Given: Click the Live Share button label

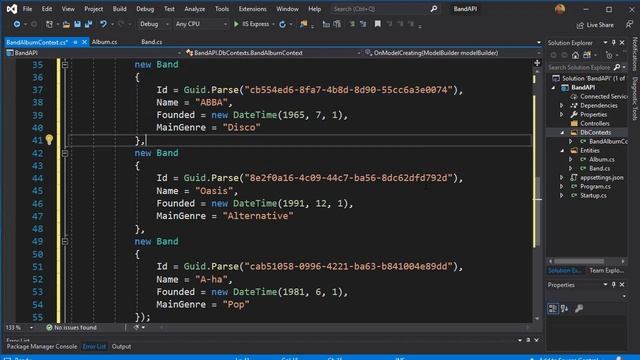Looking at the screenshot, I should pos(600,25).
